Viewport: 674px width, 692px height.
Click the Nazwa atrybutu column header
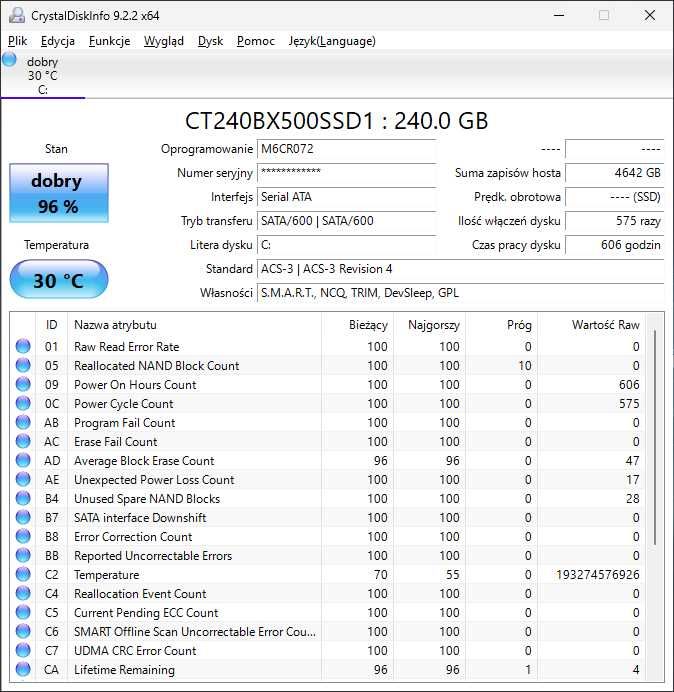click(x=195, y=325)
